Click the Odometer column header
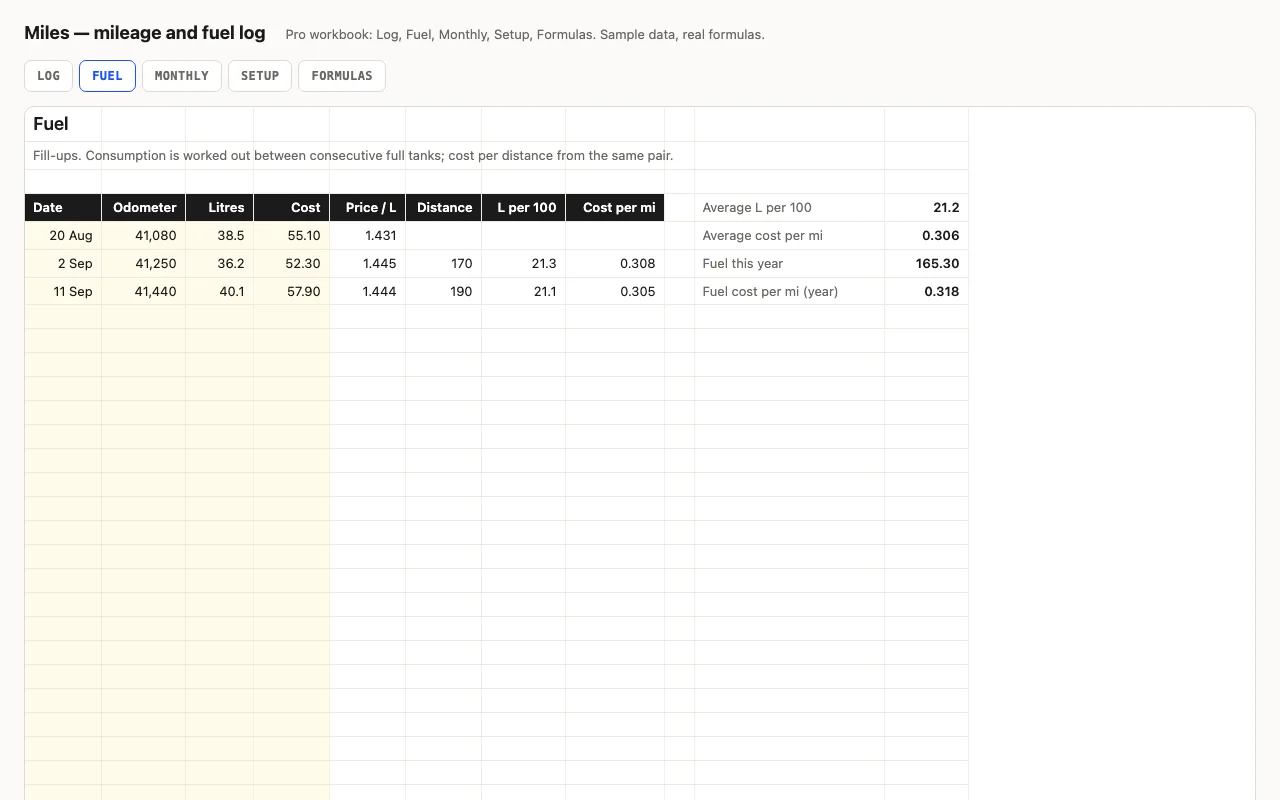Screen dimensions: 1280x800 [x=144, y=208]
